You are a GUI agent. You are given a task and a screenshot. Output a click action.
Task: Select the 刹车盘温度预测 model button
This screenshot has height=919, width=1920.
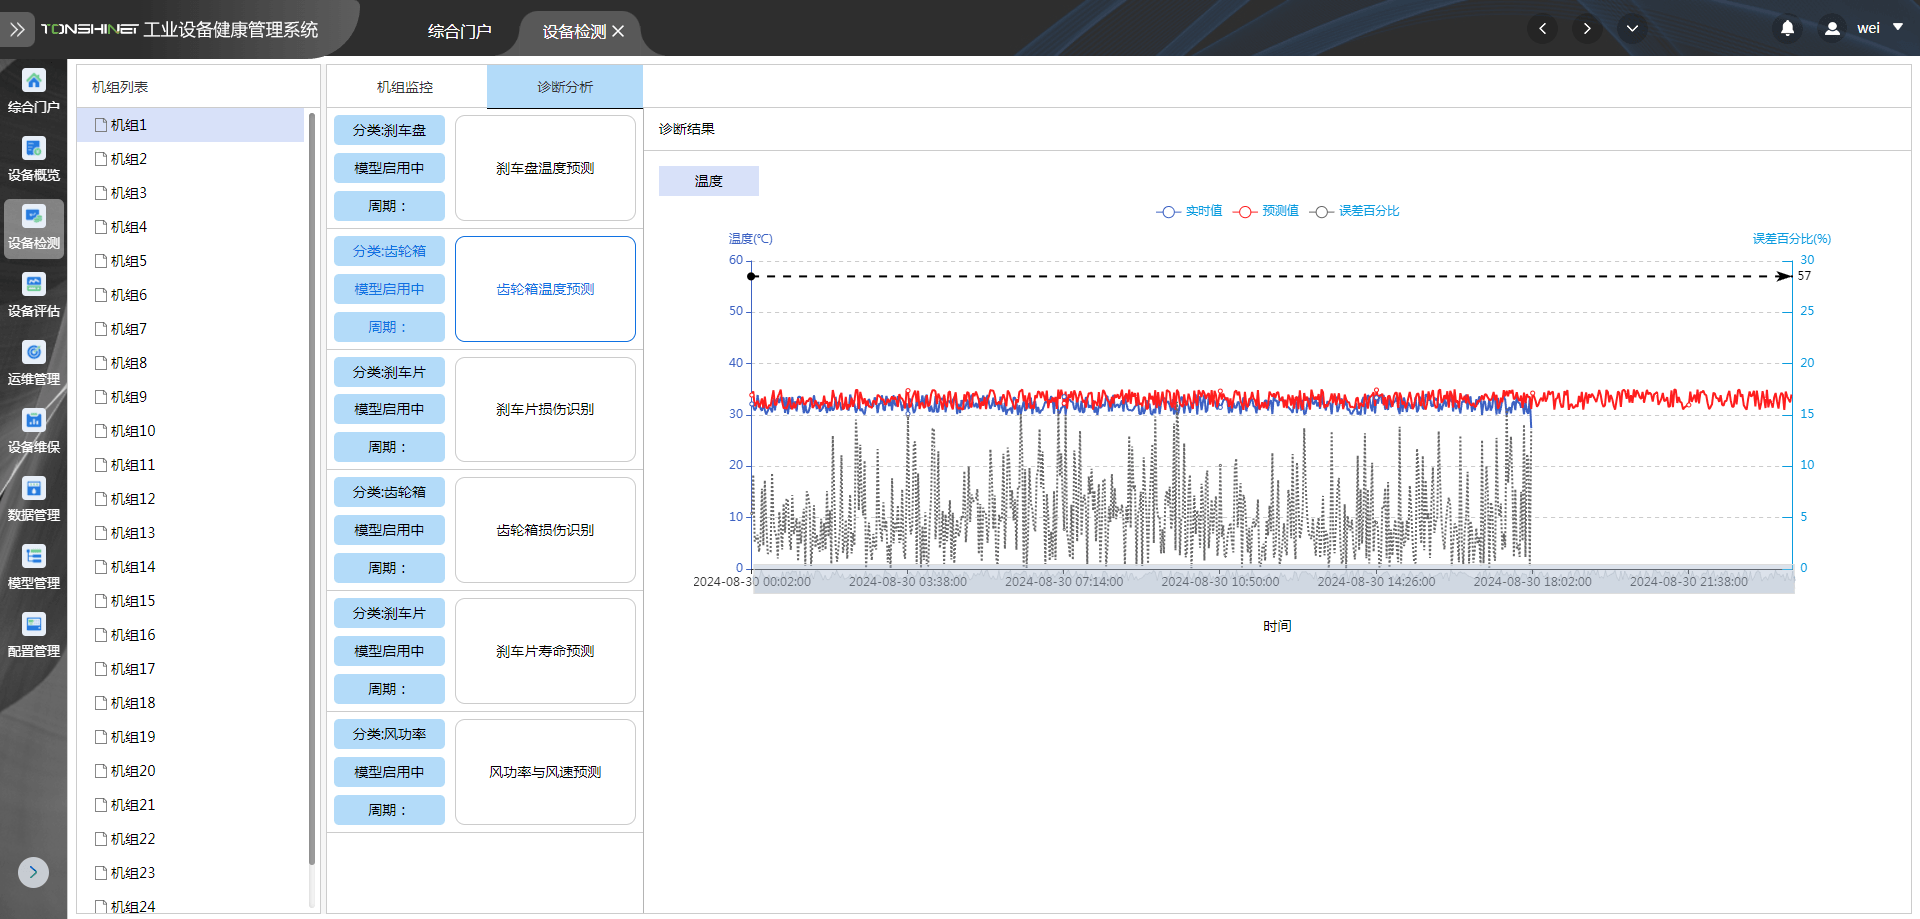pyautogui.click(x=545, y=168)
